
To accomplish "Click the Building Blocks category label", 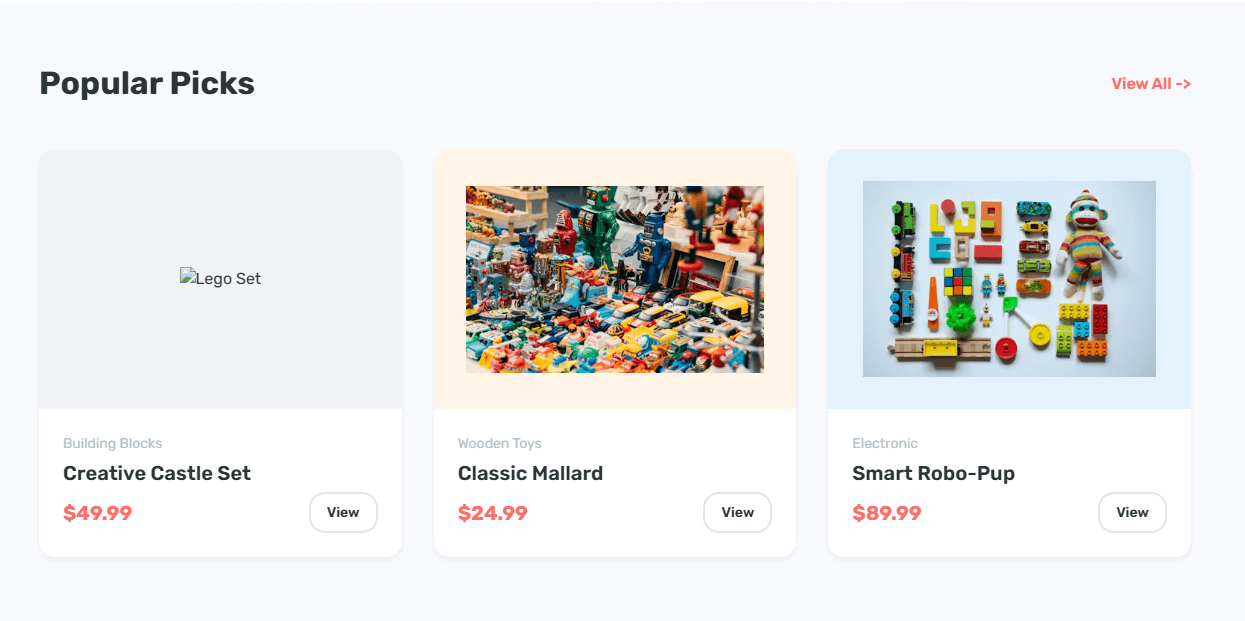I will [112, 443].
